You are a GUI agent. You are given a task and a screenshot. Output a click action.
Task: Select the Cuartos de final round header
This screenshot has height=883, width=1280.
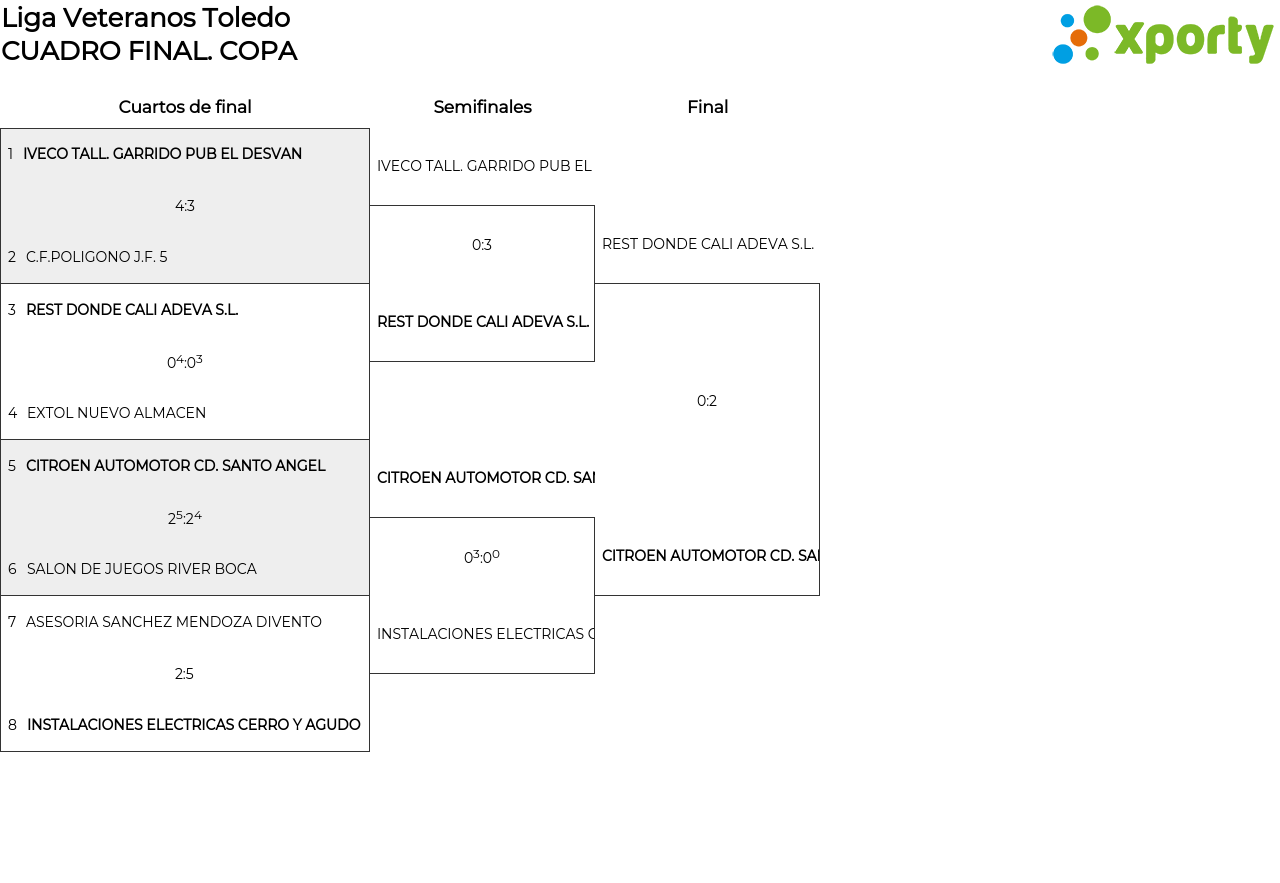(x=185, y=107)
